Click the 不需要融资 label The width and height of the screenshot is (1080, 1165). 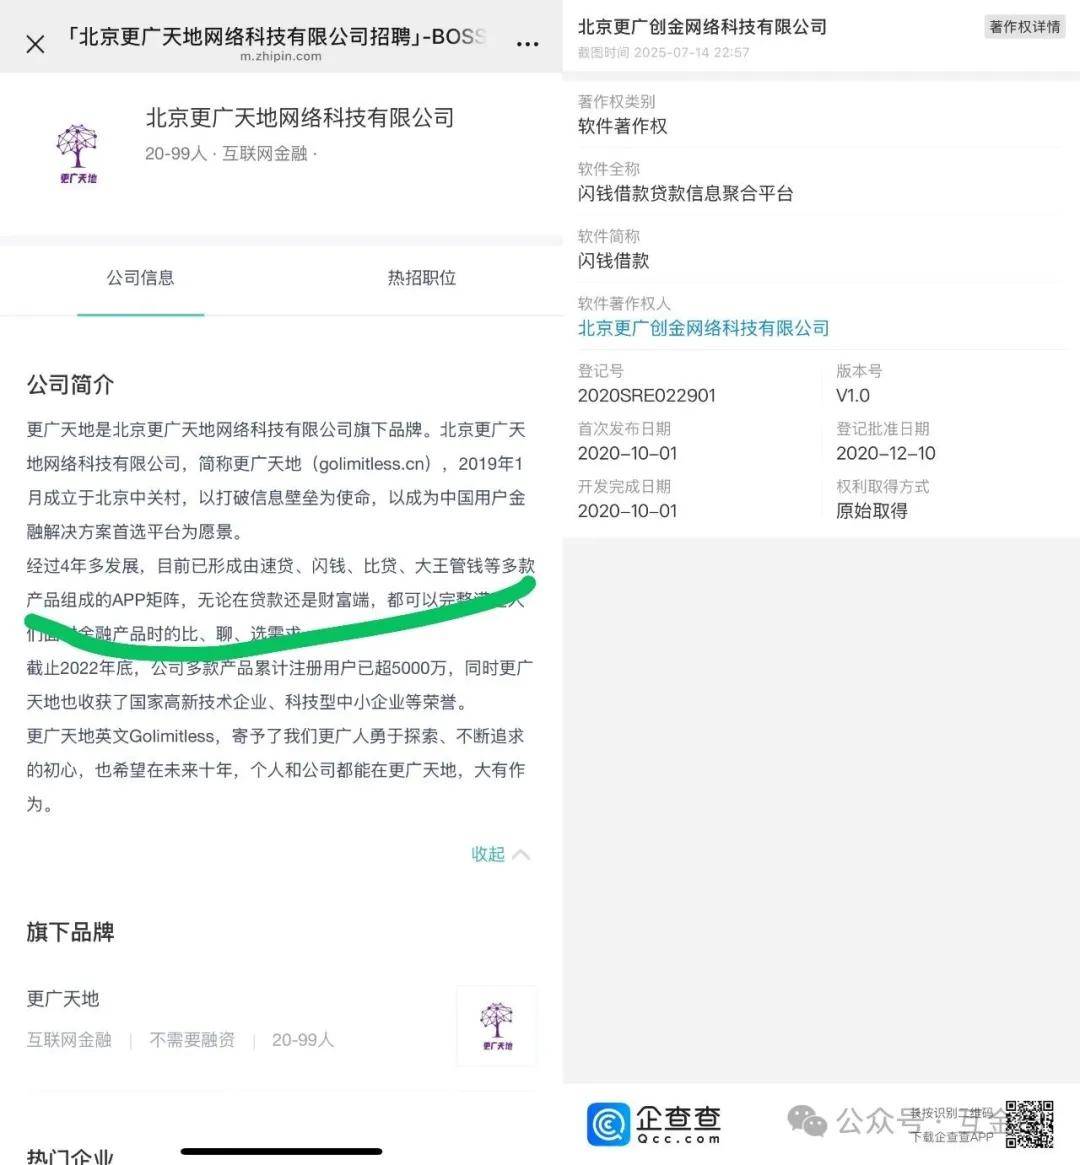coord(191,1040)
